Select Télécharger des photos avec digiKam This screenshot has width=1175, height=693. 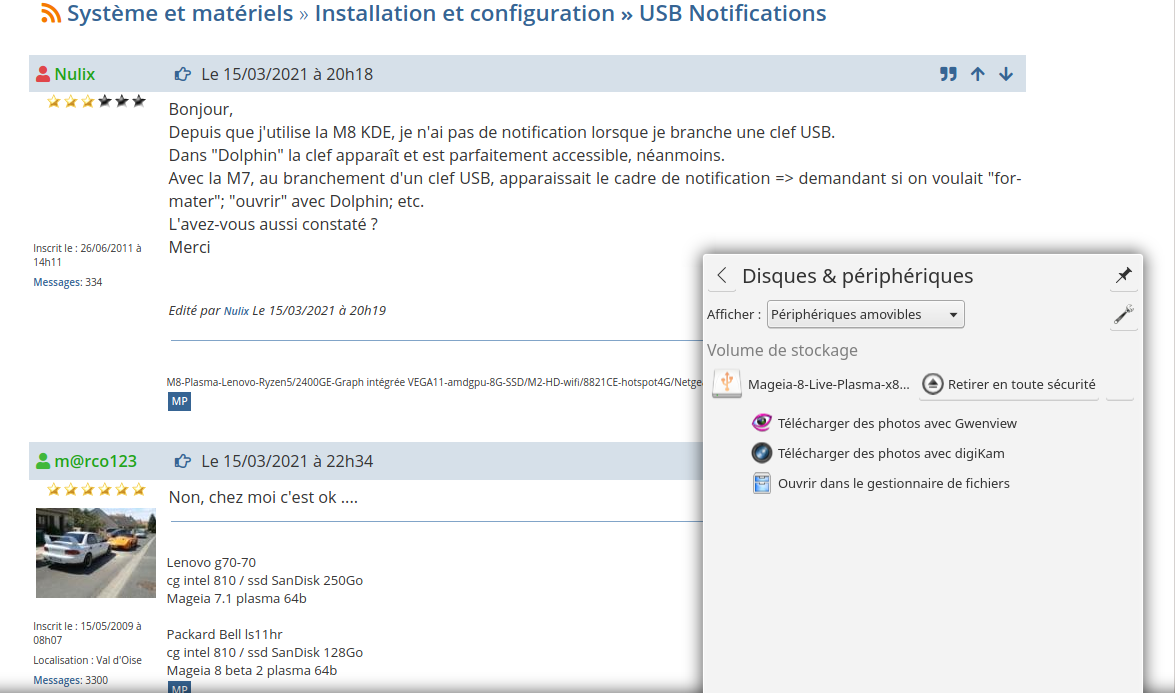[878, 453]
